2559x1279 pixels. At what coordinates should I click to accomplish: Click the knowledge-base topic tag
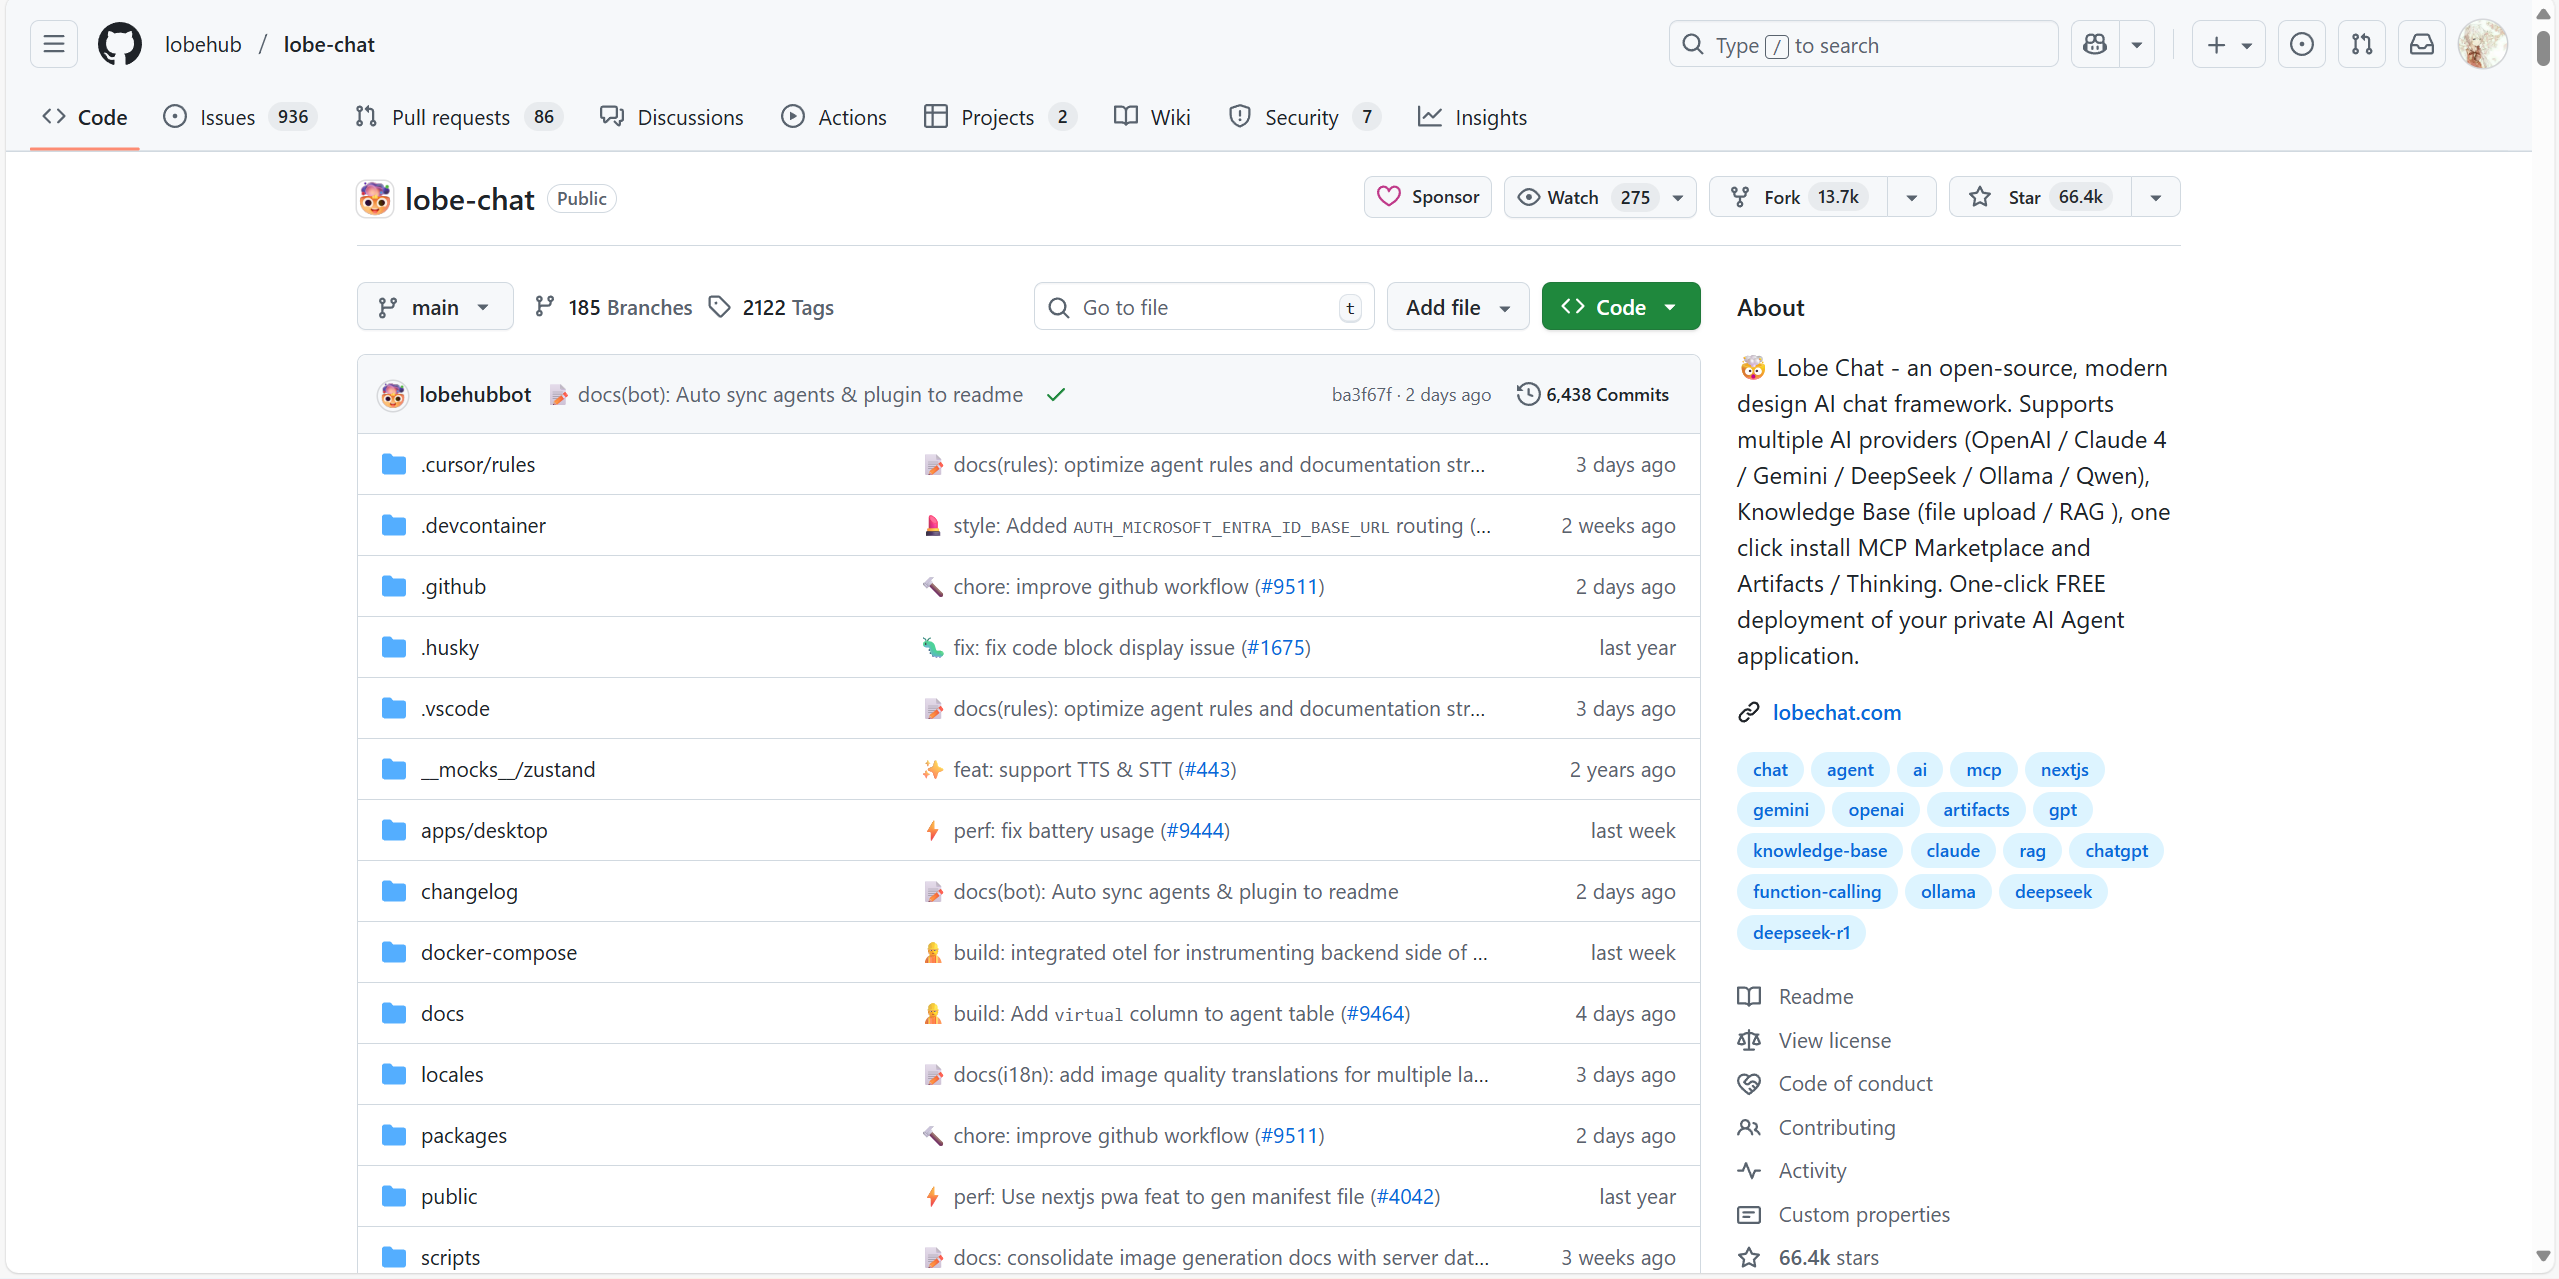pyautogui.click(x=1819, y=851)
